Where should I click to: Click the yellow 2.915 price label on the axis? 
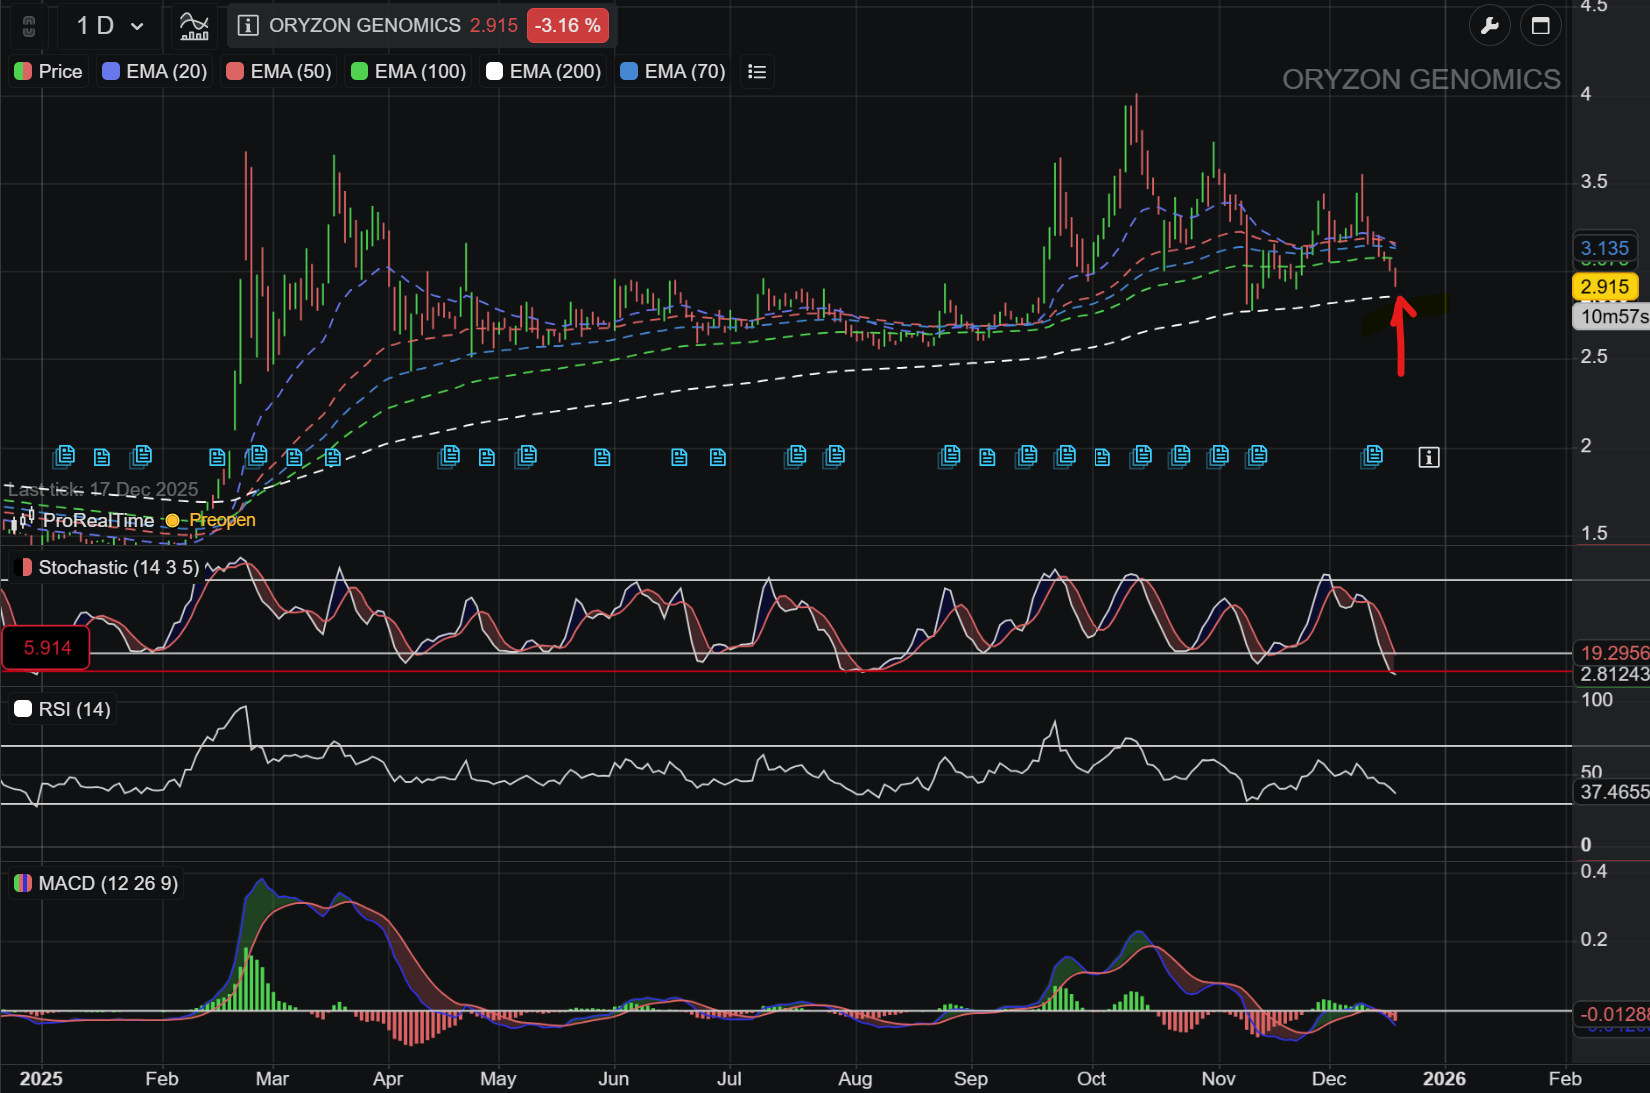pyautogui.click(x=1605, y=286)
